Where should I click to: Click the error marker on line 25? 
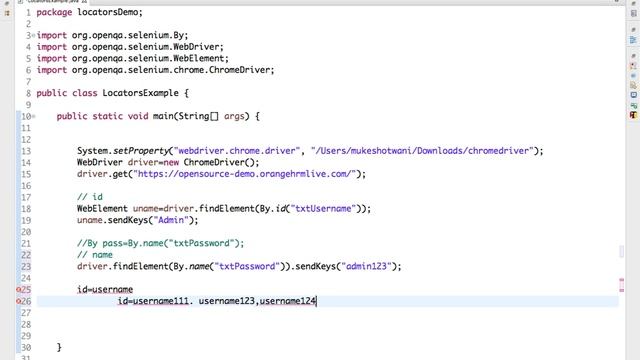(x=18, y=289)
